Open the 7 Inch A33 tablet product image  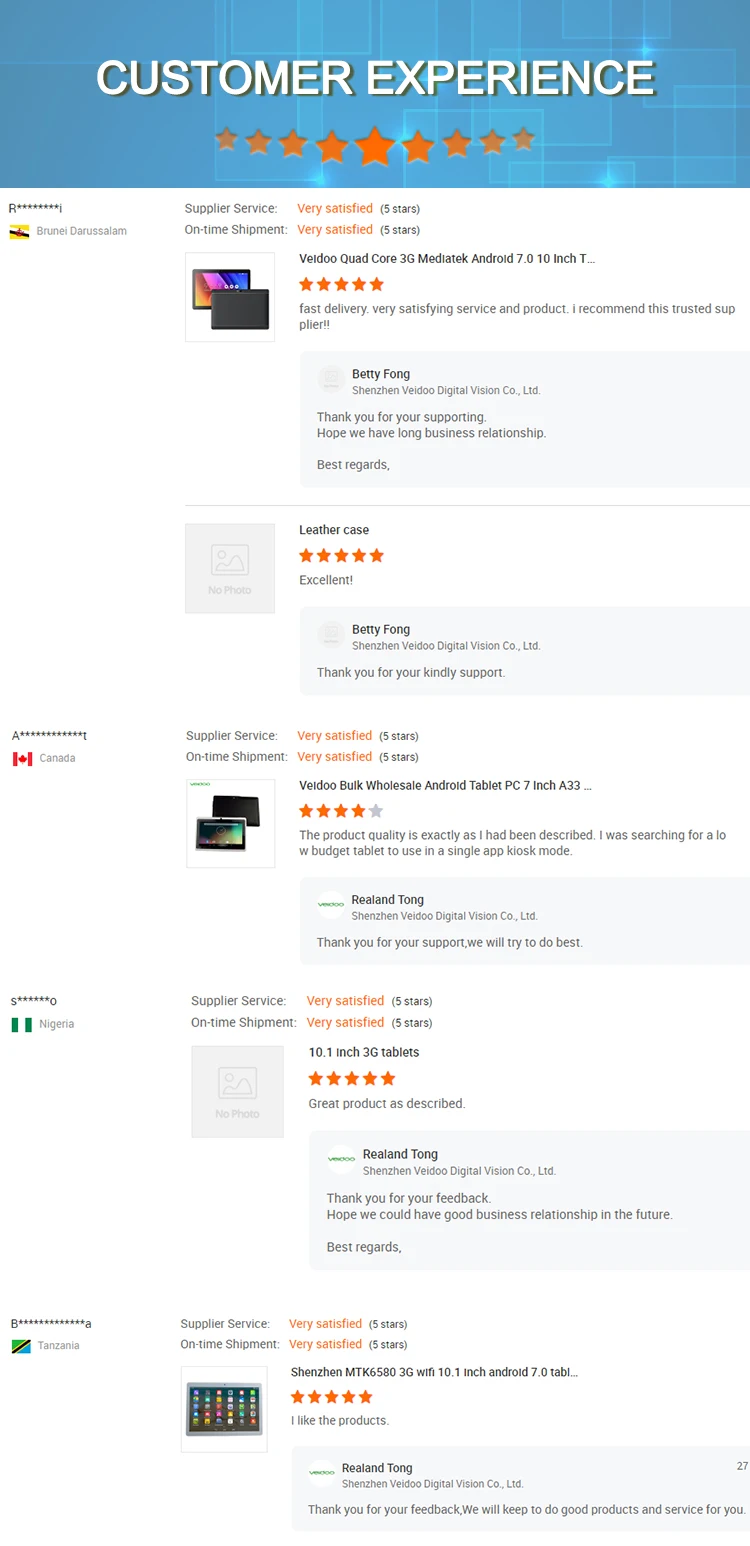[231, 823]
